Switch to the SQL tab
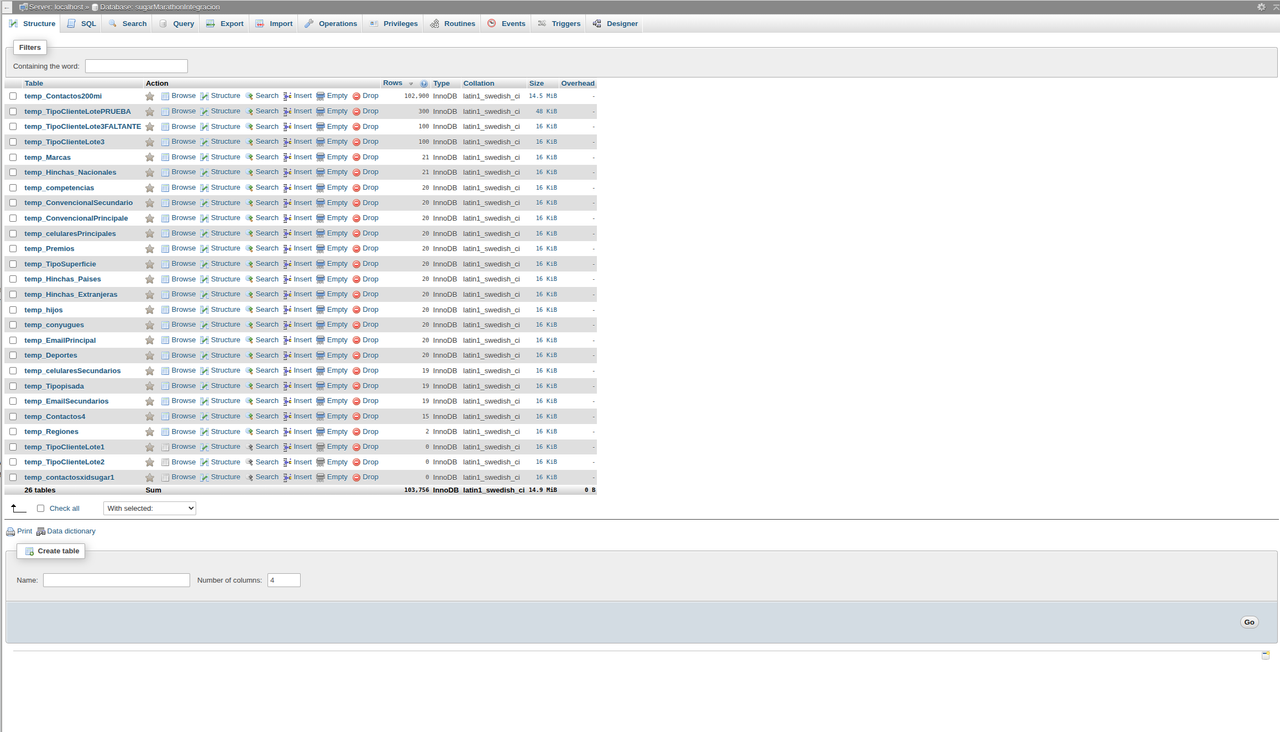Viewport: 1280px width, 732px height. click(81, 23)
